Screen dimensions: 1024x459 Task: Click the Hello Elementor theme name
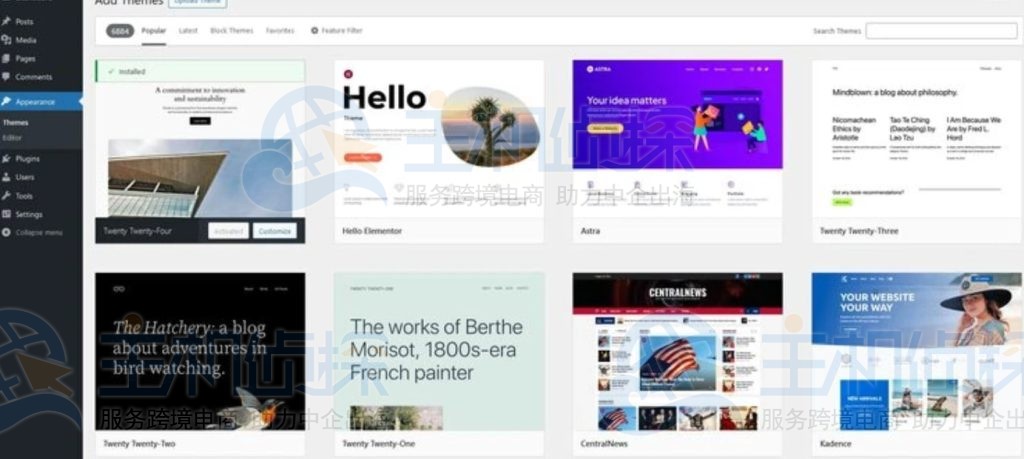372,231
